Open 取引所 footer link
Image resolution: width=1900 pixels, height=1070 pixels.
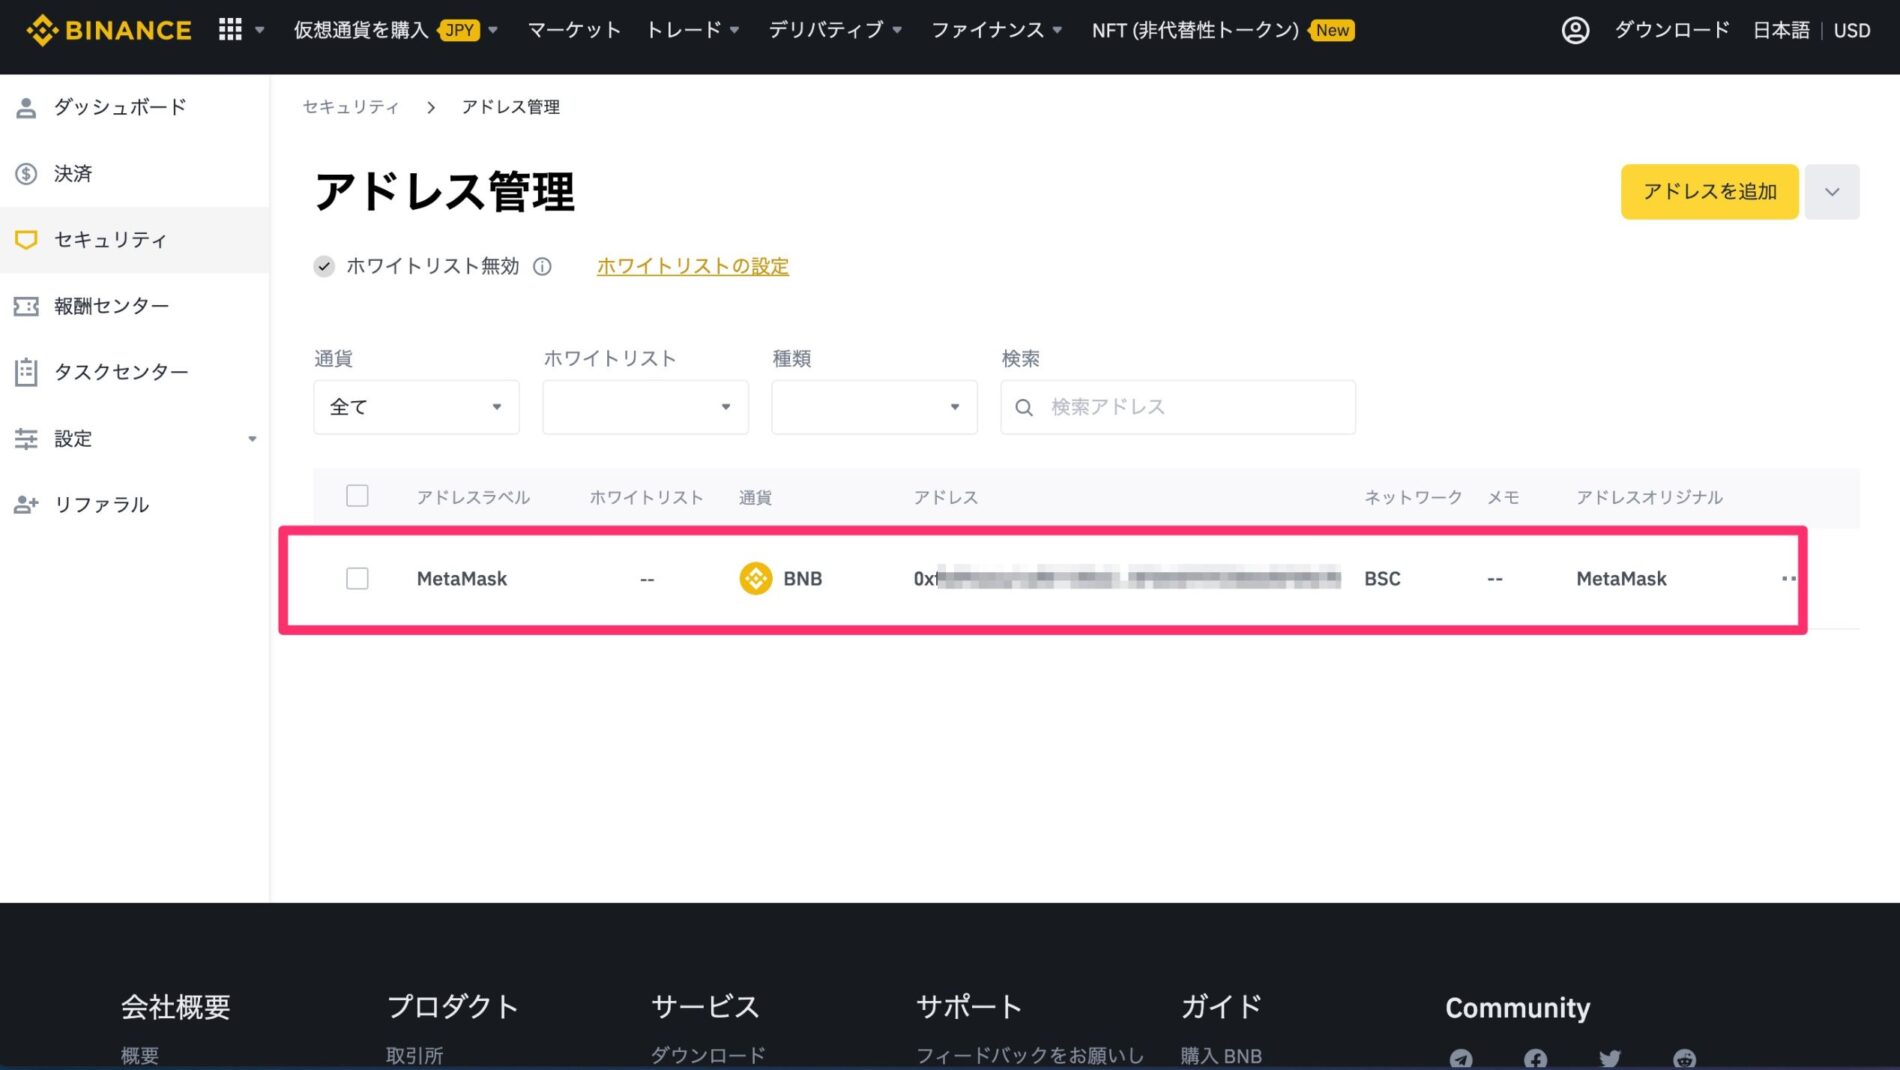[415, 1056]
